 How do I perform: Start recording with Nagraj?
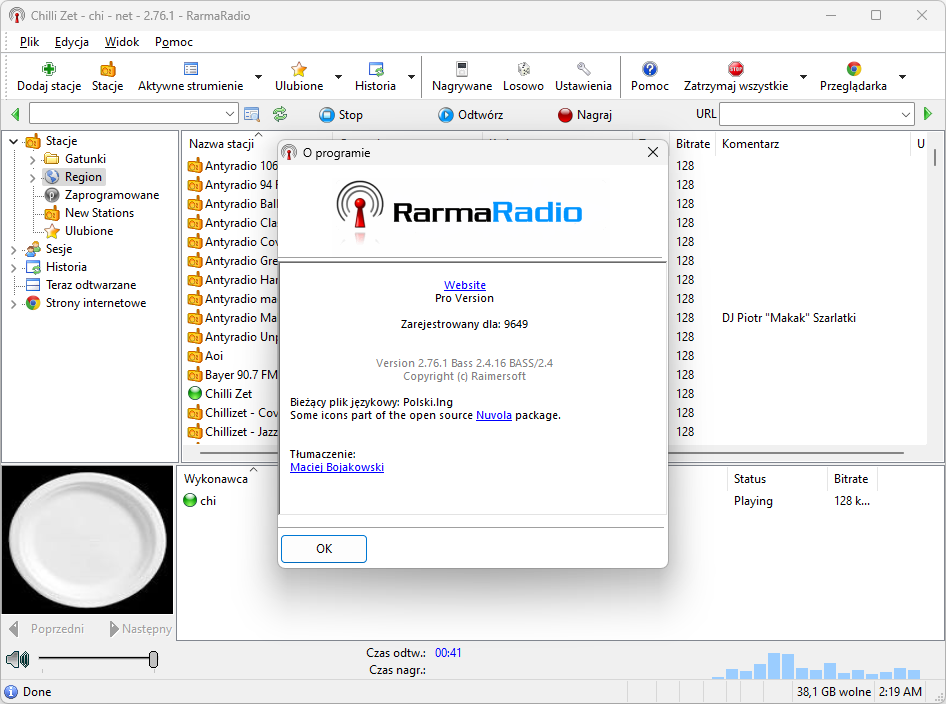pyautogui.click(x=585, y=115)
